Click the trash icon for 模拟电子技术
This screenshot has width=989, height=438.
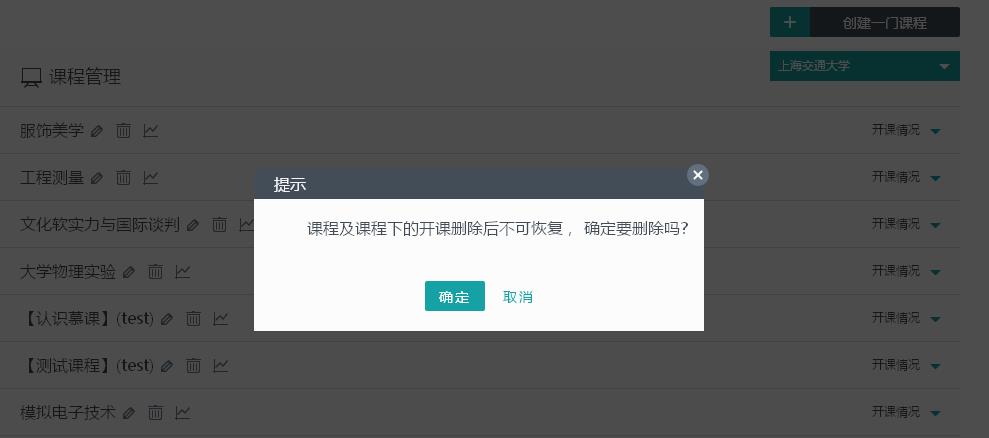[155, 413]
